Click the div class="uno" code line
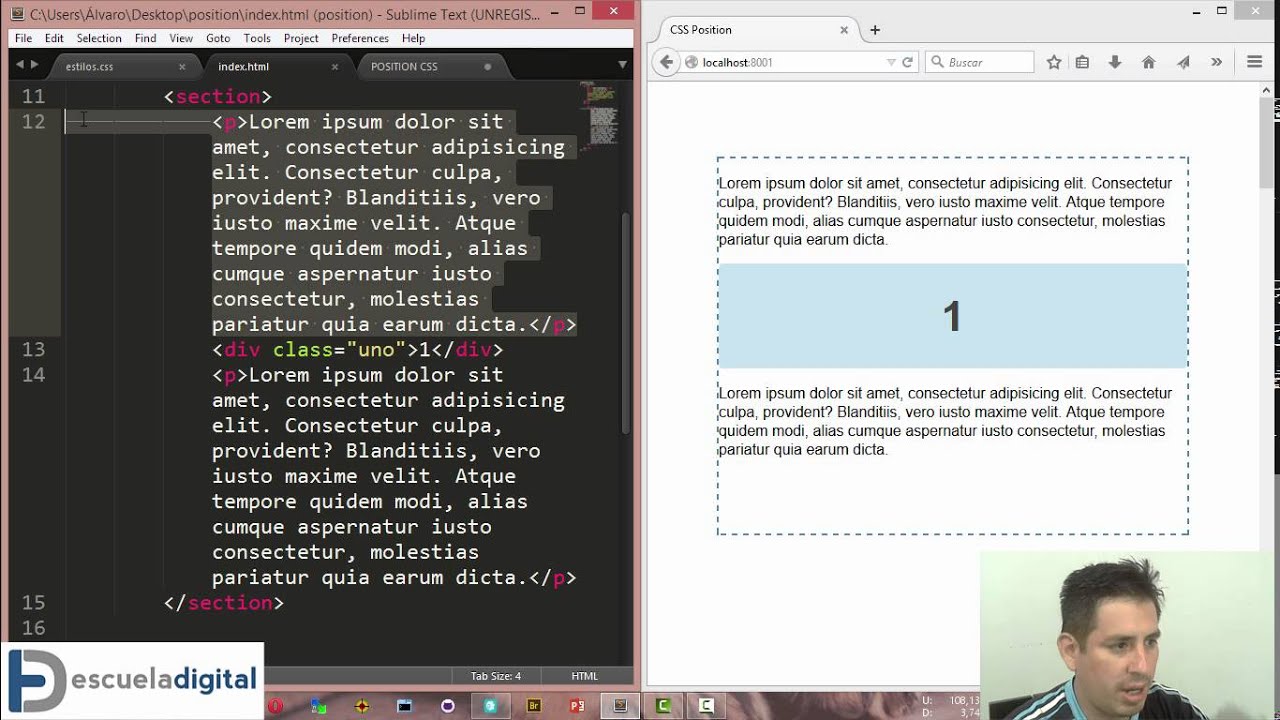 tap(357, 349)
